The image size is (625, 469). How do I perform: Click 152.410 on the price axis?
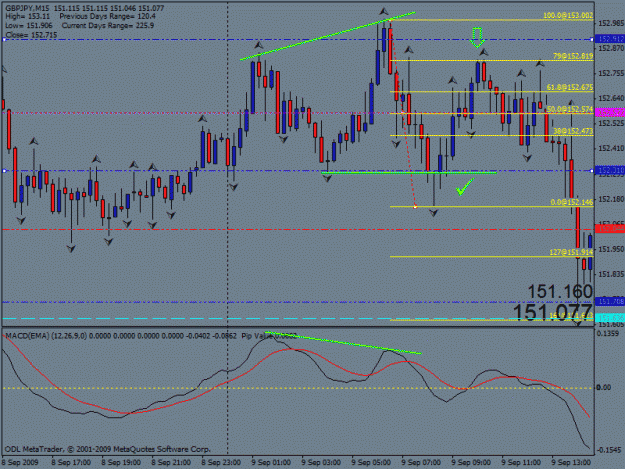coord(611,149)
